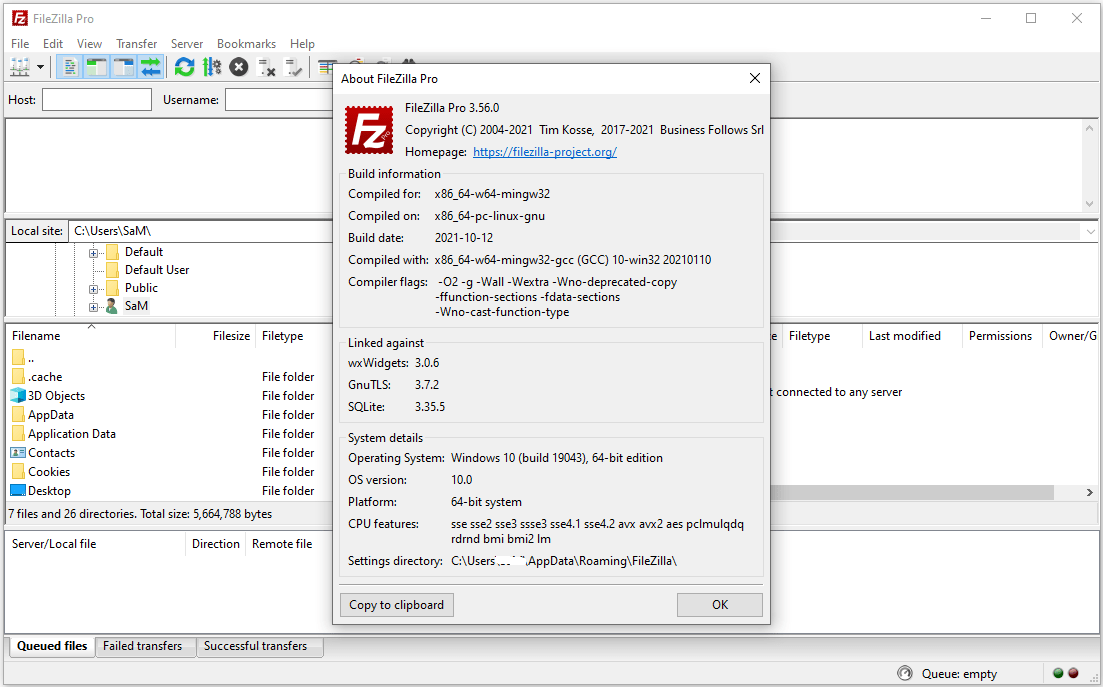Open the Site Manager dropdown arrow
Viewport: 1103px width, 687px height.
point(40,68)
